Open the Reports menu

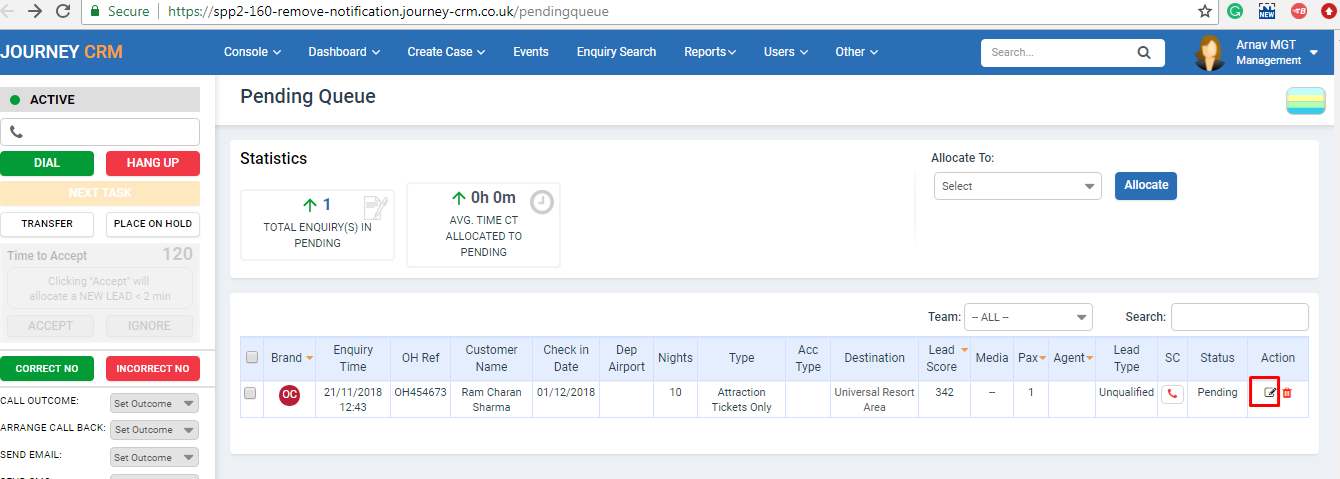[710, 52]
